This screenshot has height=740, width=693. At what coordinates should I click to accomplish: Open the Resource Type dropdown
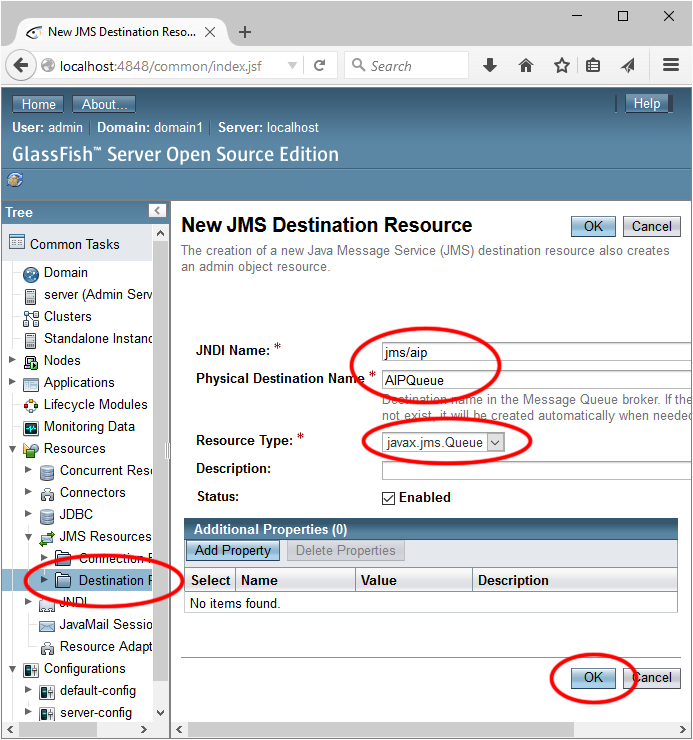443,442
